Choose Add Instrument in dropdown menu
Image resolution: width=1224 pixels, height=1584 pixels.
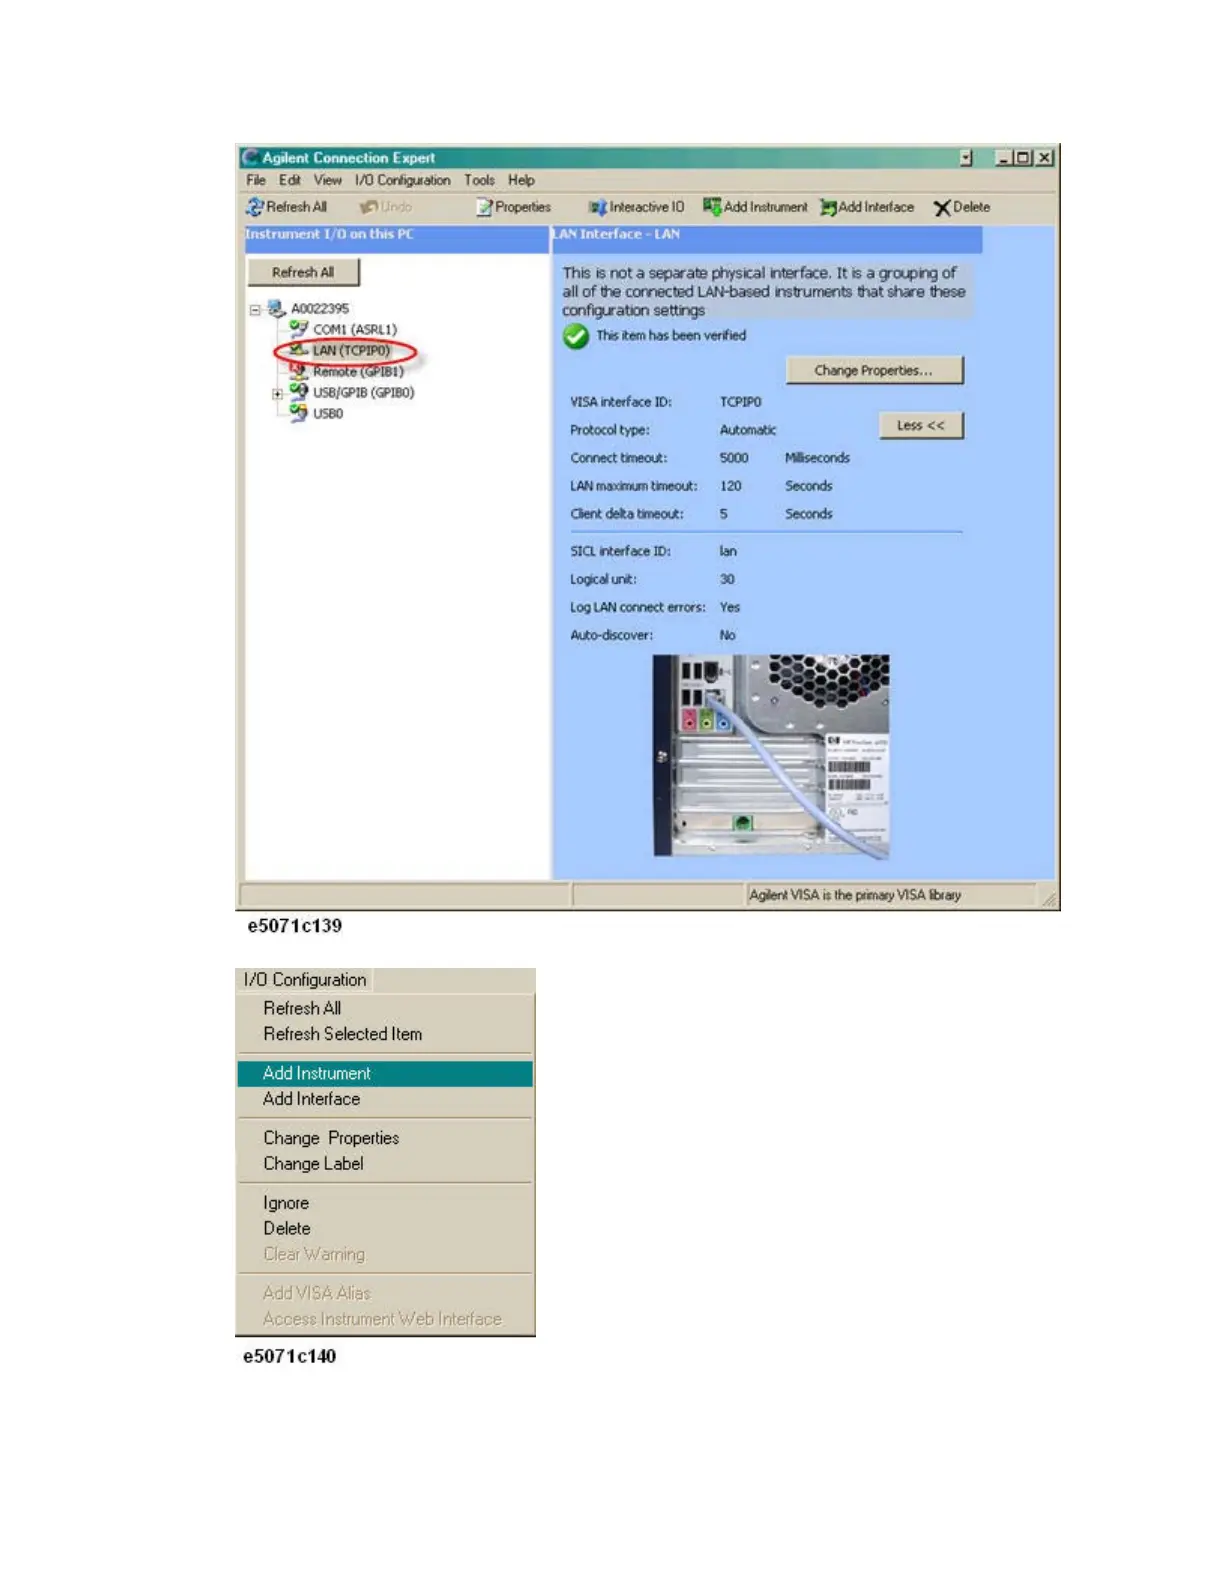point(385,1073)
